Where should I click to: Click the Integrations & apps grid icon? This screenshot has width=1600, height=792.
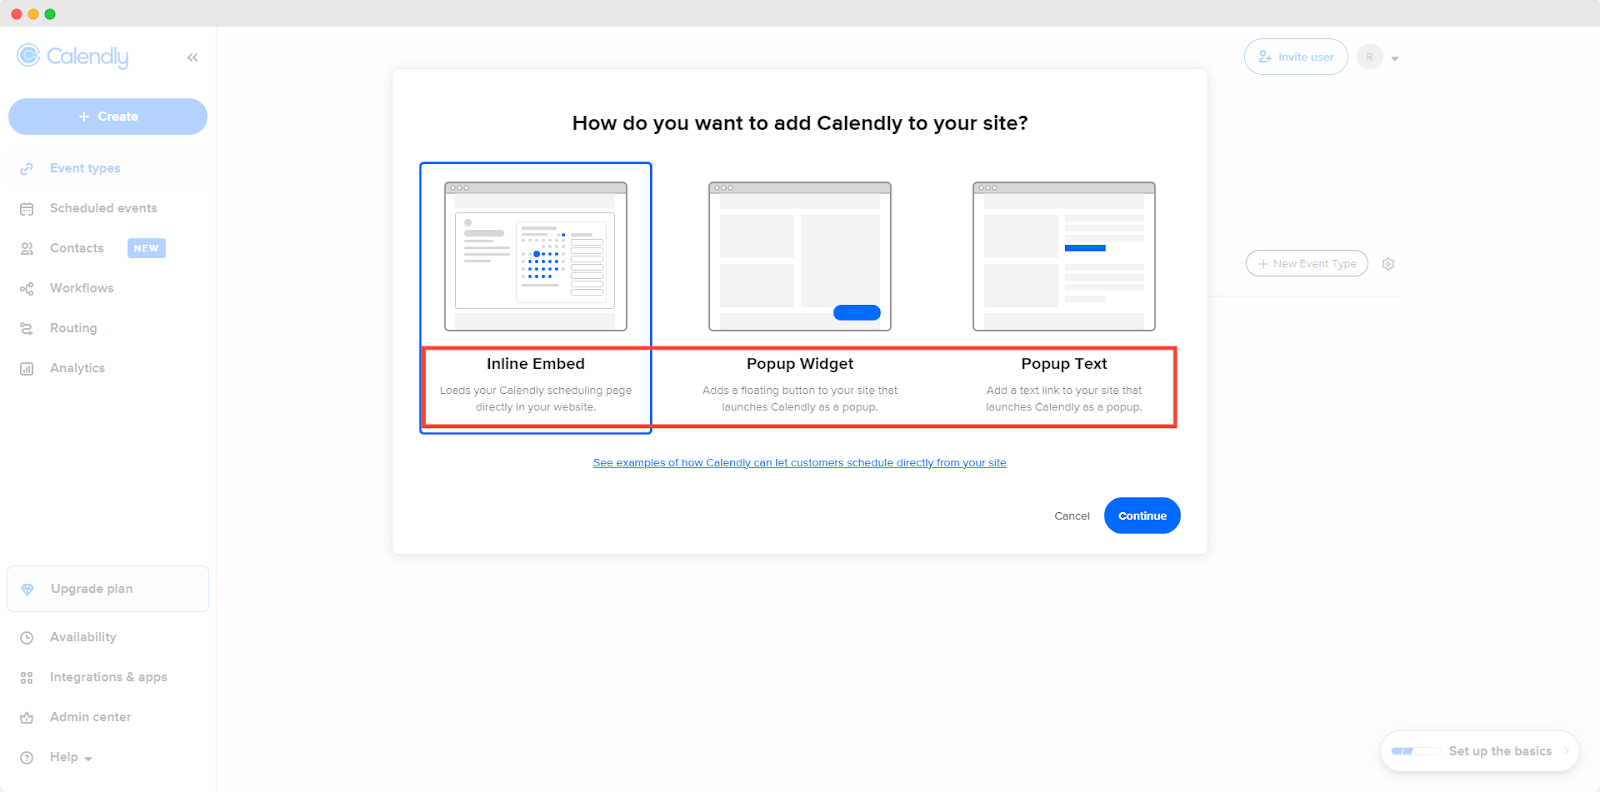point(27,677)
